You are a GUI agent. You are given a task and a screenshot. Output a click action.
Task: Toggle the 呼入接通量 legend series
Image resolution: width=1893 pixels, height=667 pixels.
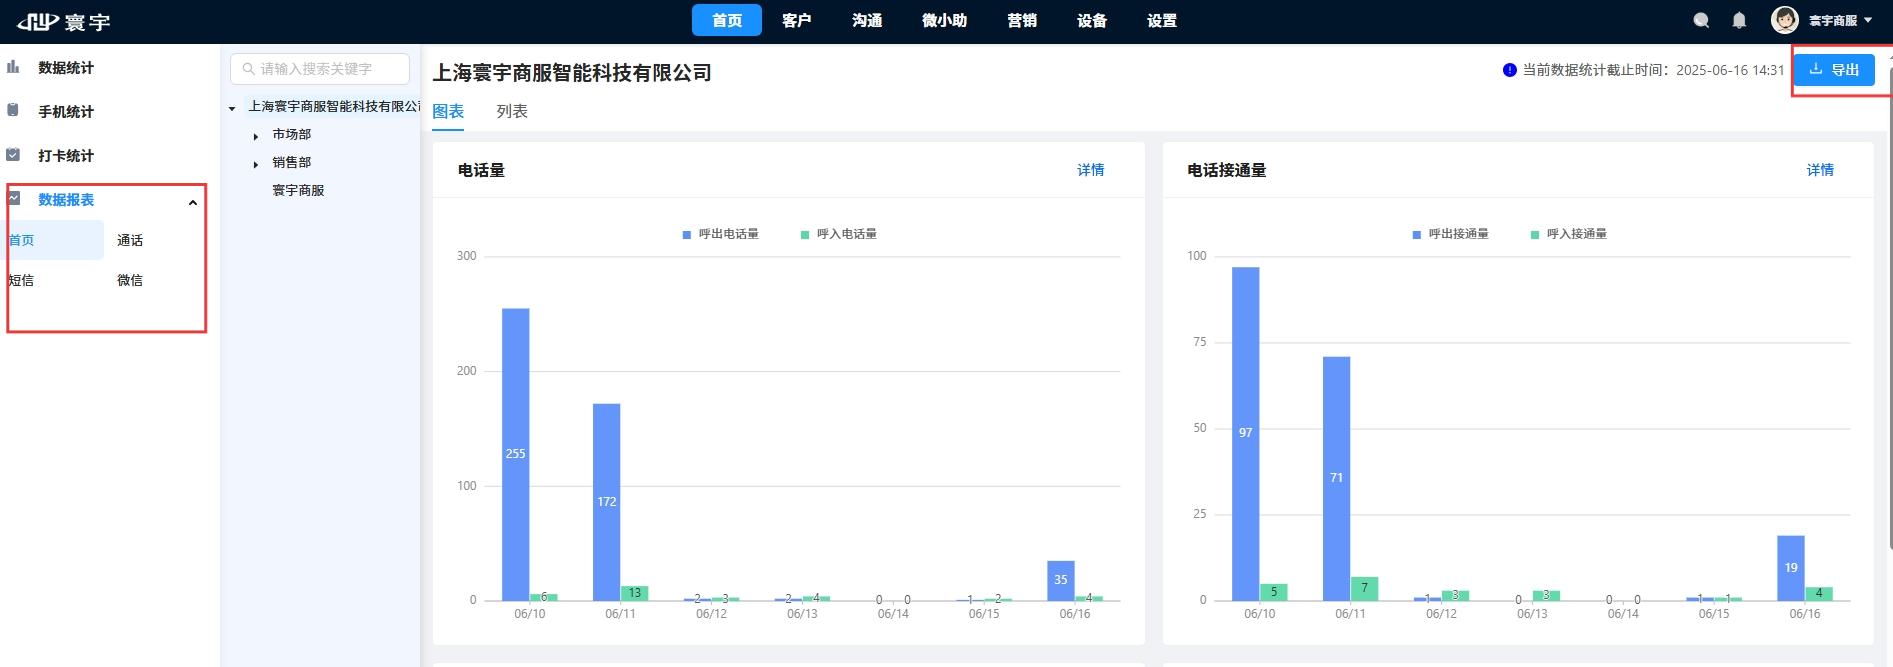[1568, 234]
